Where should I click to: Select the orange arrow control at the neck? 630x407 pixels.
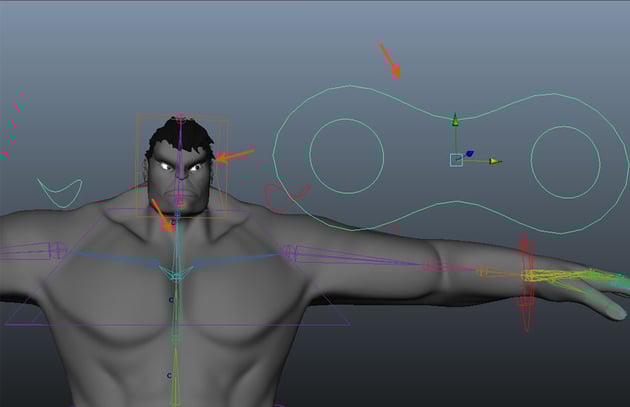pos(163,215)
